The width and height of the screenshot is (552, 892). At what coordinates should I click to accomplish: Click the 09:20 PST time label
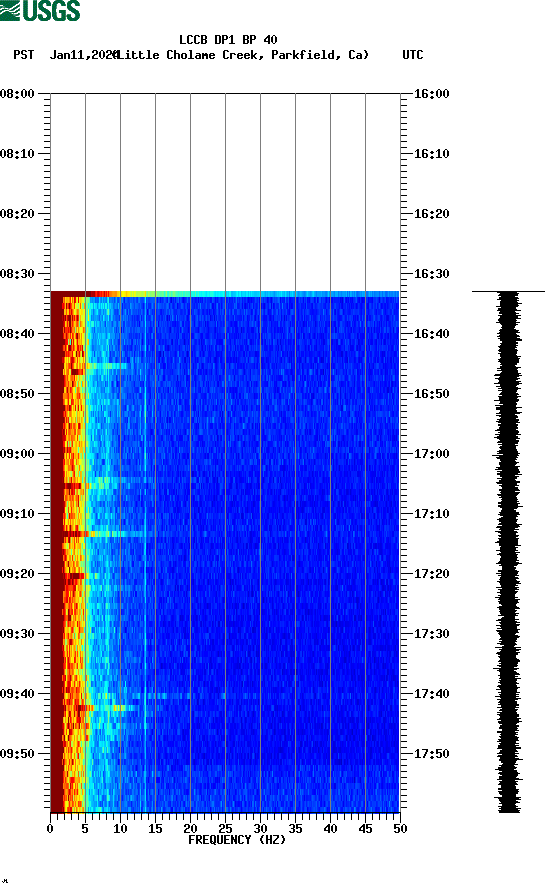coord(17,573)
